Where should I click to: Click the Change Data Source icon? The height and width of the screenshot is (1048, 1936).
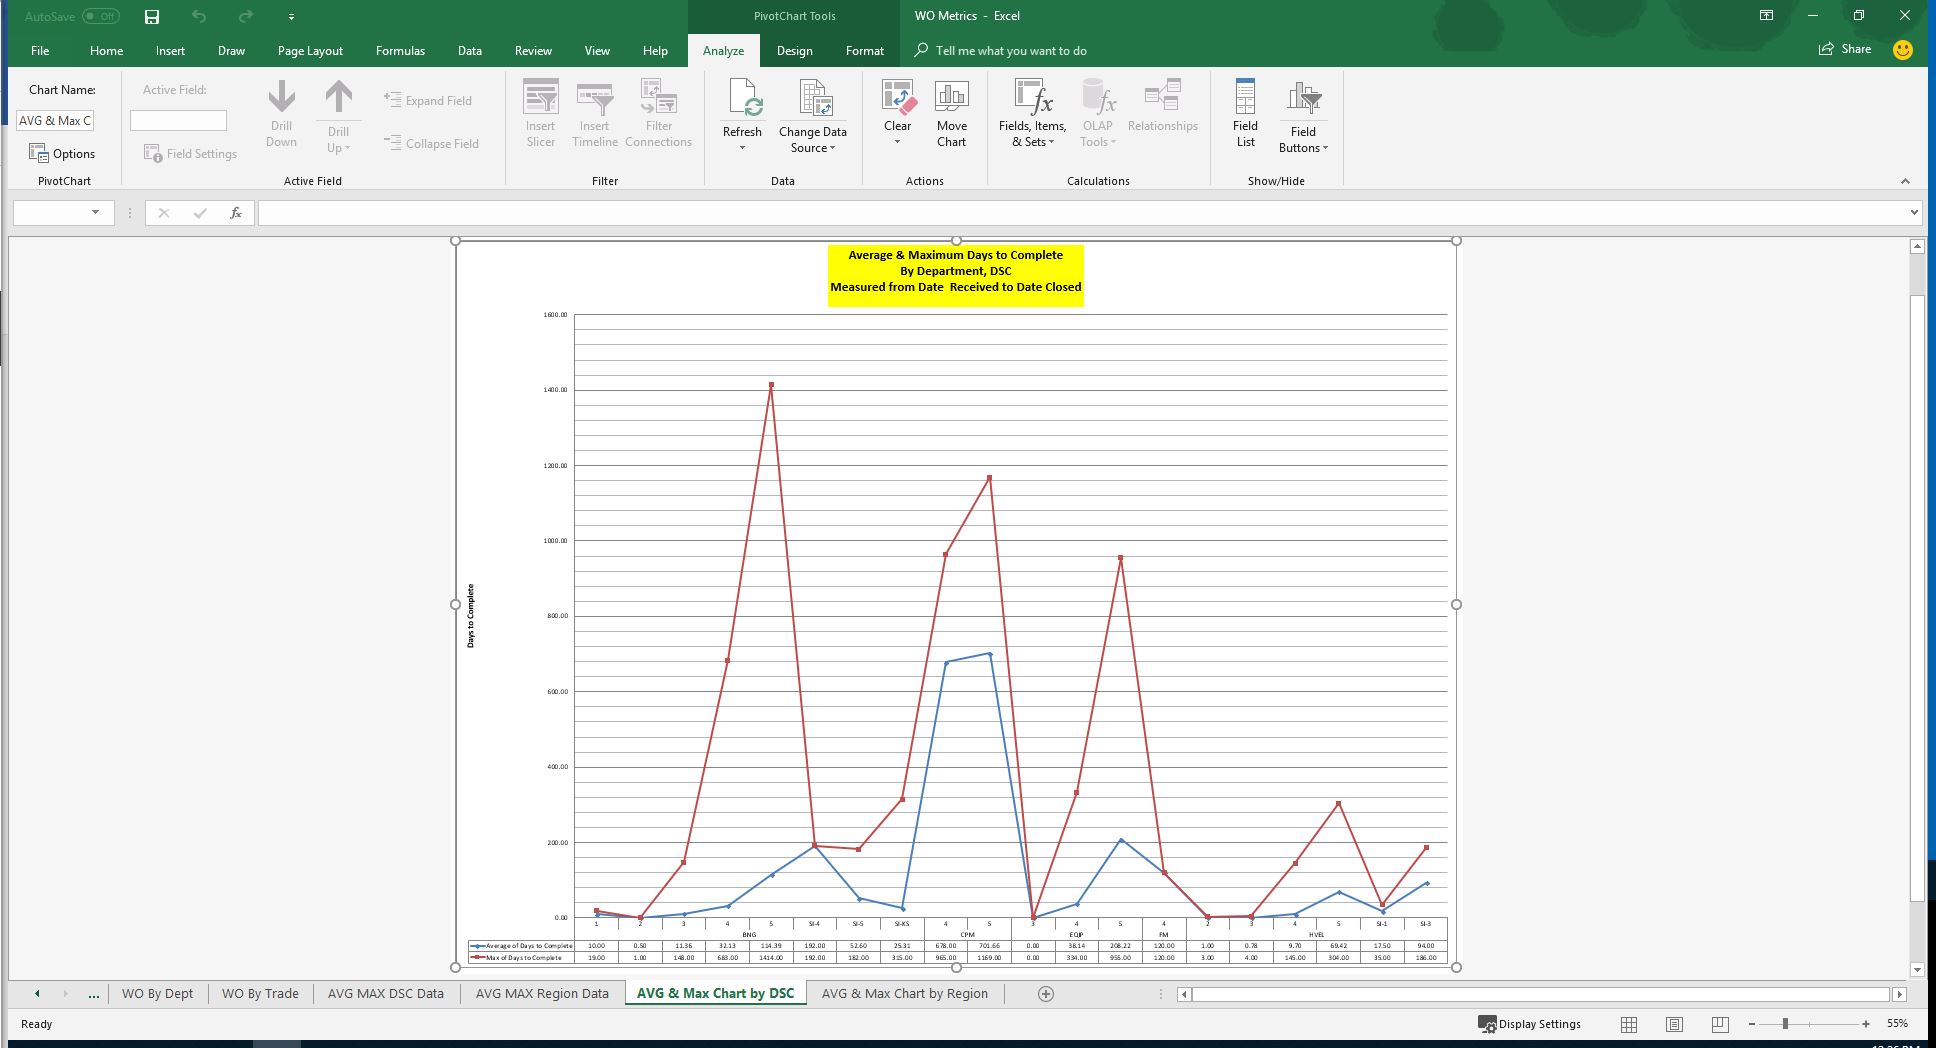814,98
